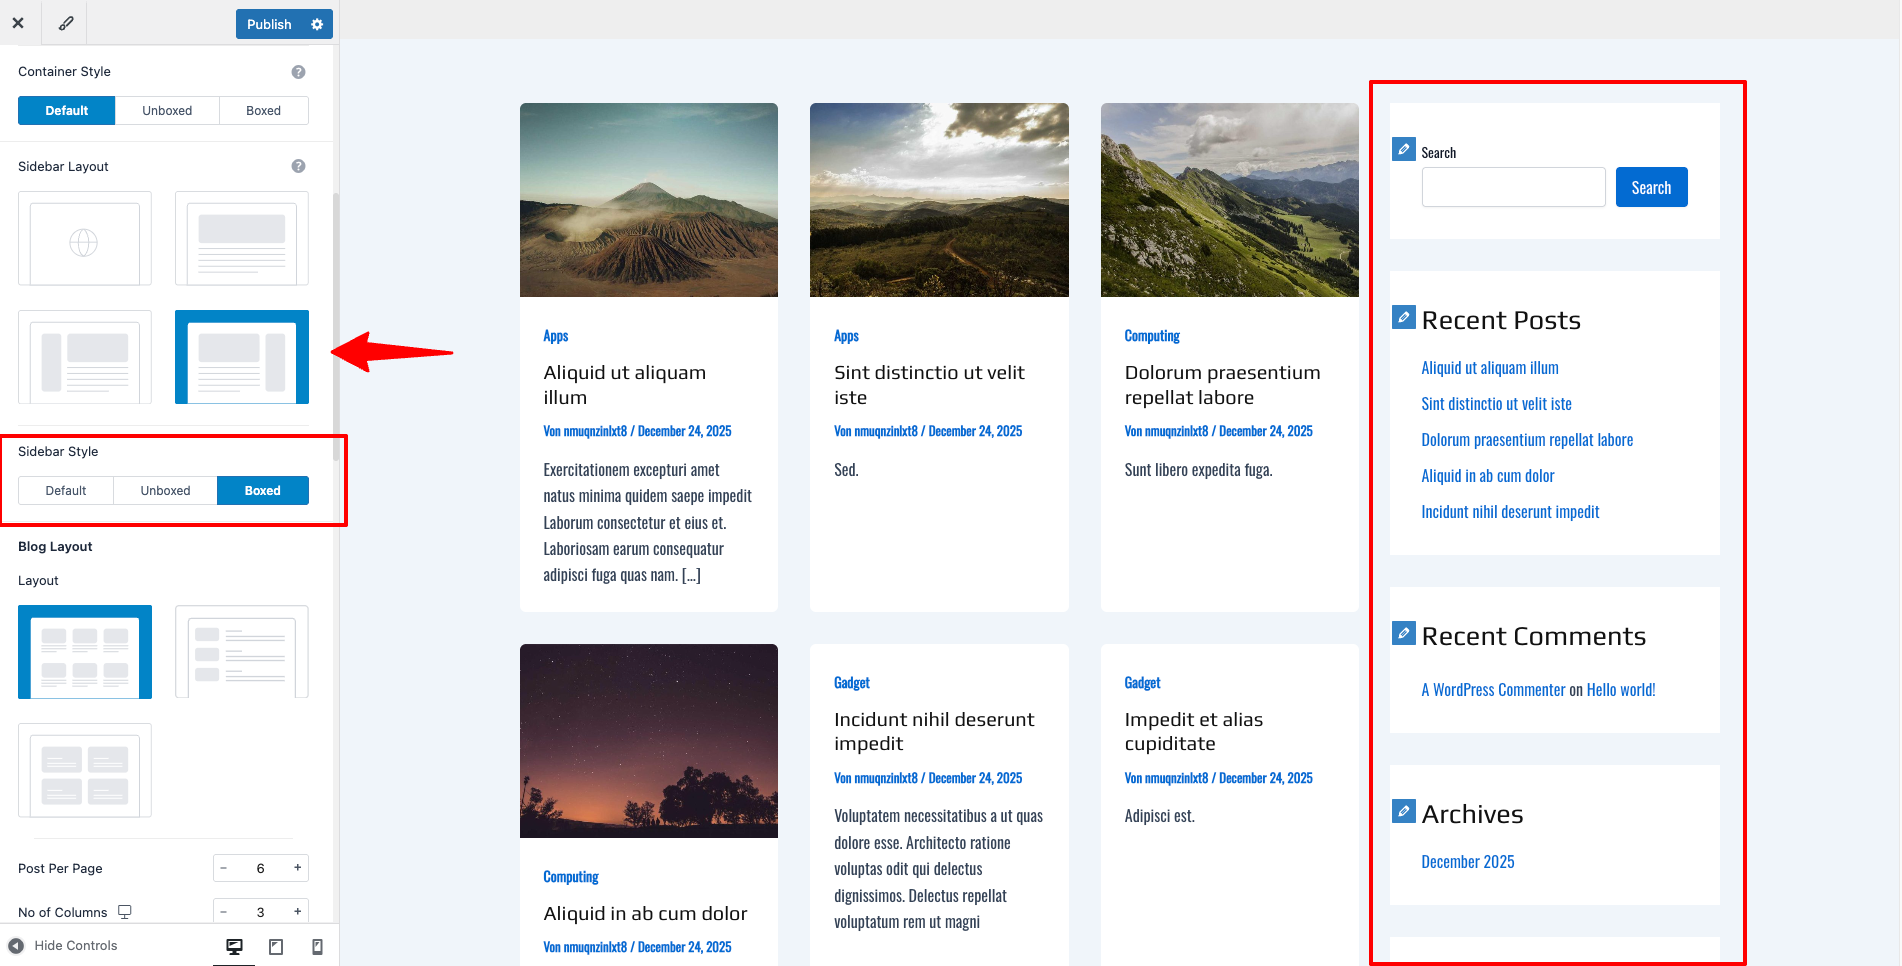Screen dimensions: 1902x966
Task: Edit the Search widget pencil icon
Action: (1404, 149)
